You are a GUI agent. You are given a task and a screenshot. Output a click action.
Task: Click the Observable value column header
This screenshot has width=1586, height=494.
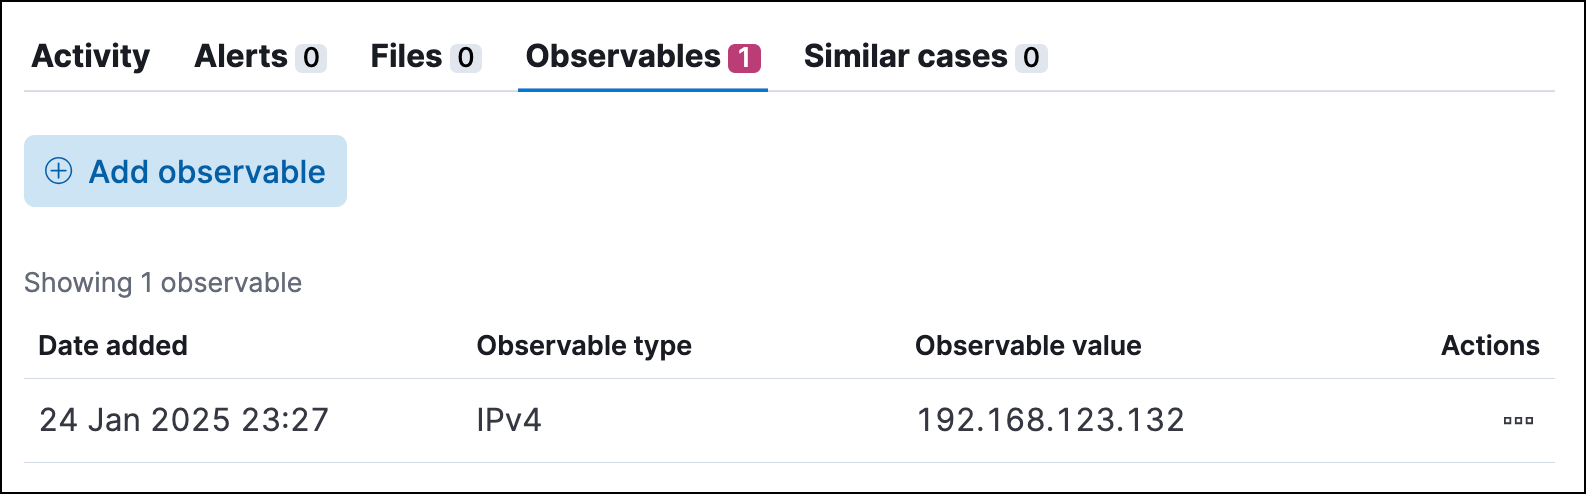click(1028, 346)
